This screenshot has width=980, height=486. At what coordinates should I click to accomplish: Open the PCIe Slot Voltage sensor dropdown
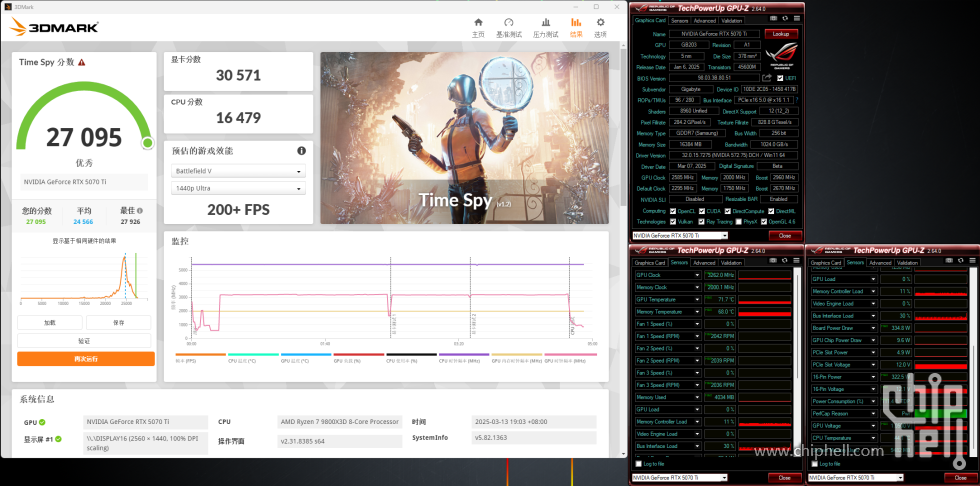tap(873, 365)
